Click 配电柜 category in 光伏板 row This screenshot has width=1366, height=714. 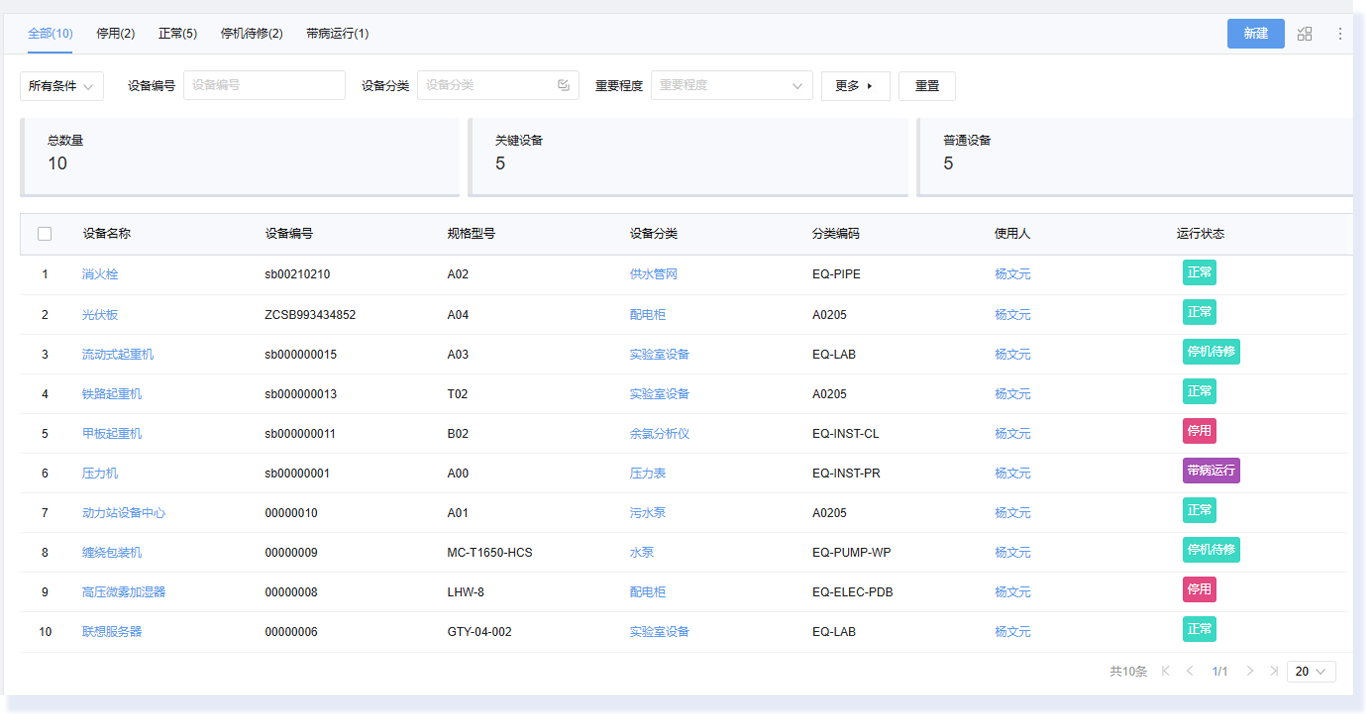coord(648,314)
